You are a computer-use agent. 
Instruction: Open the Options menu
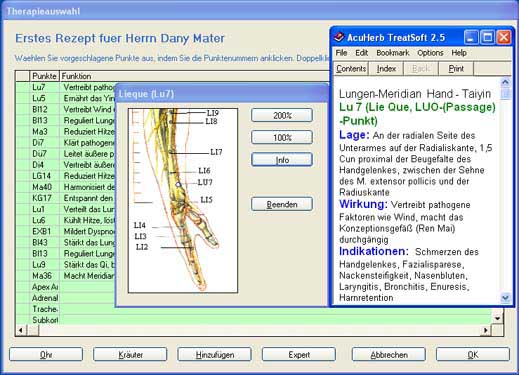[x=430, y=53]
